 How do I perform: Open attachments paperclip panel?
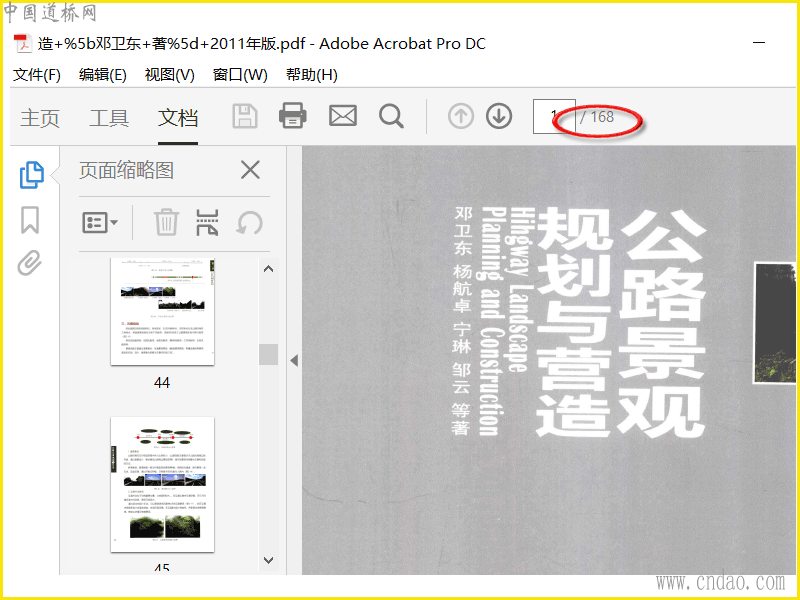click(x=30, y=263)
